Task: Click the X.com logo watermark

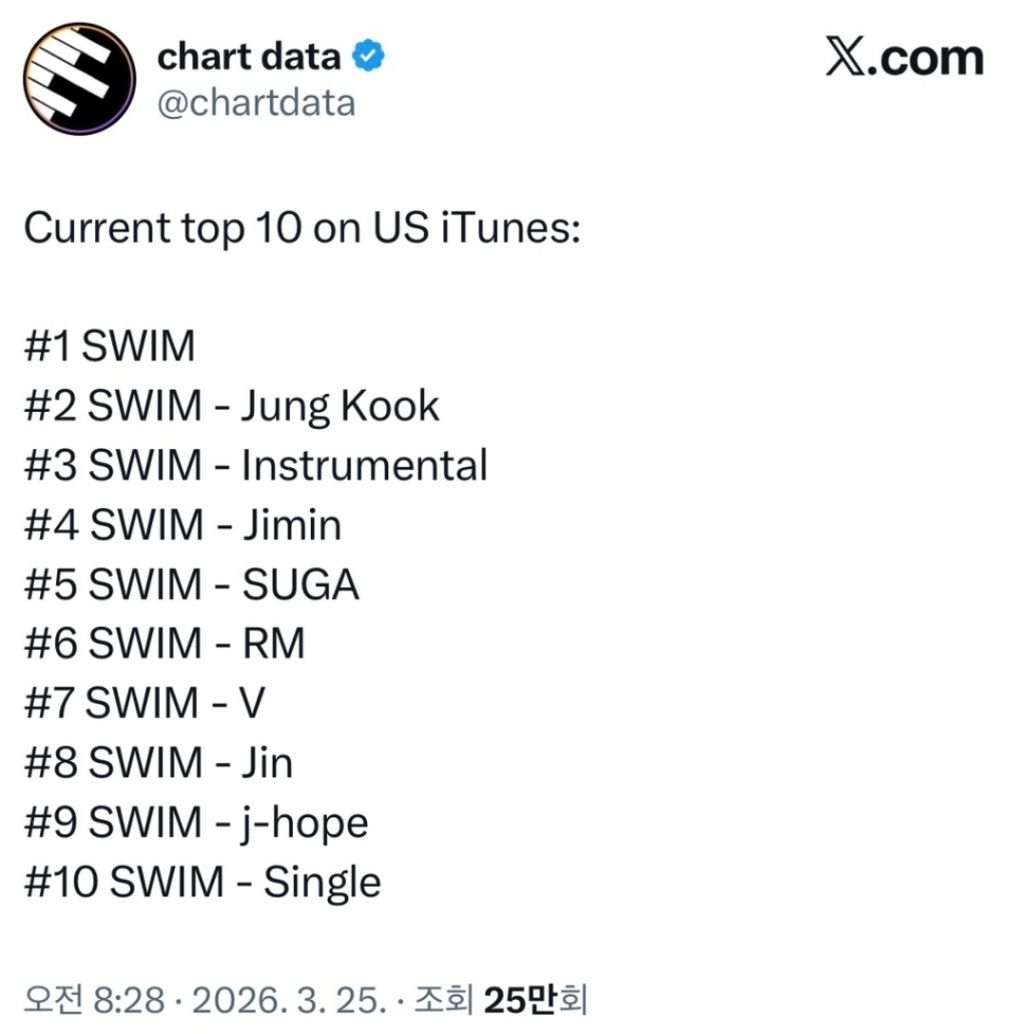Action: 905,57
